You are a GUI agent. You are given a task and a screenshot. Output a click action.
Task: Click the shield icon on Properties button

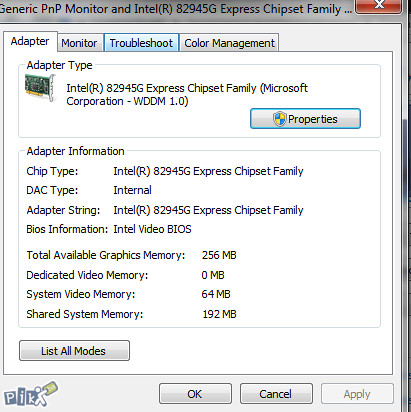tap(279, 119)
